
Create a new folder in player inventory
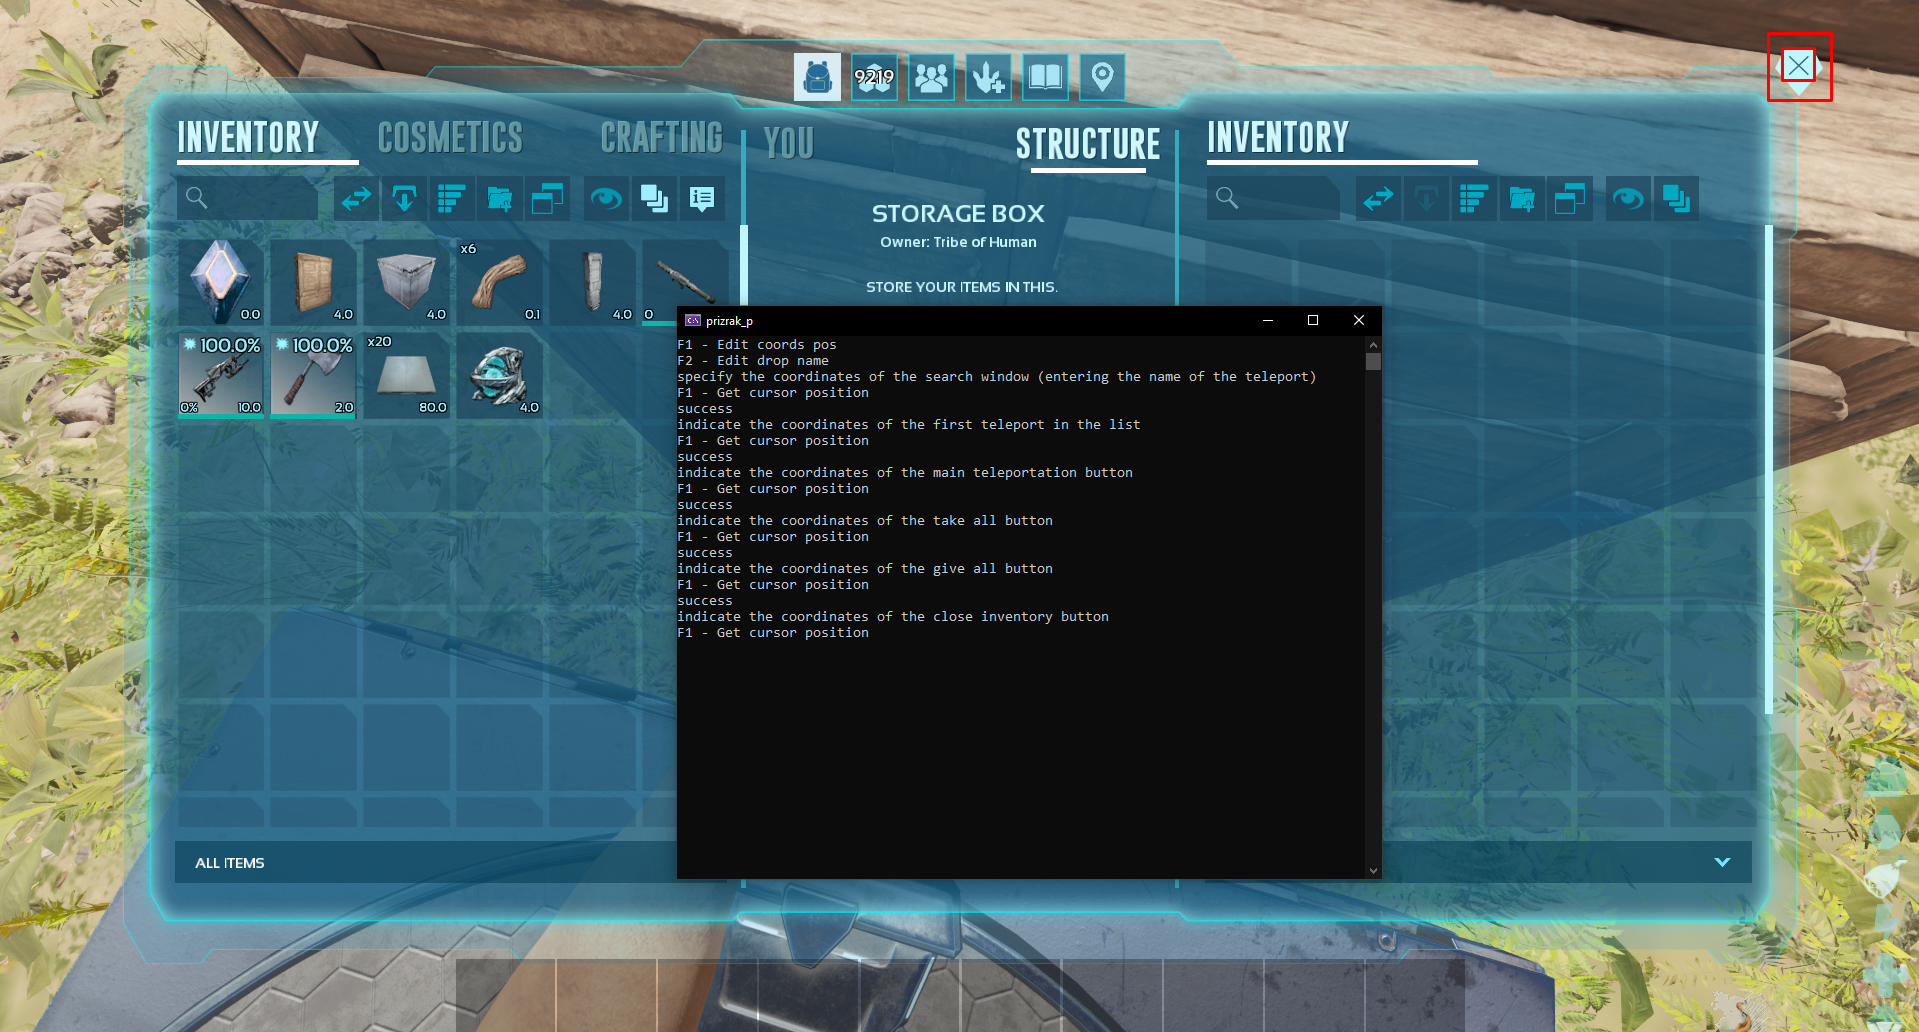[500, 199]
